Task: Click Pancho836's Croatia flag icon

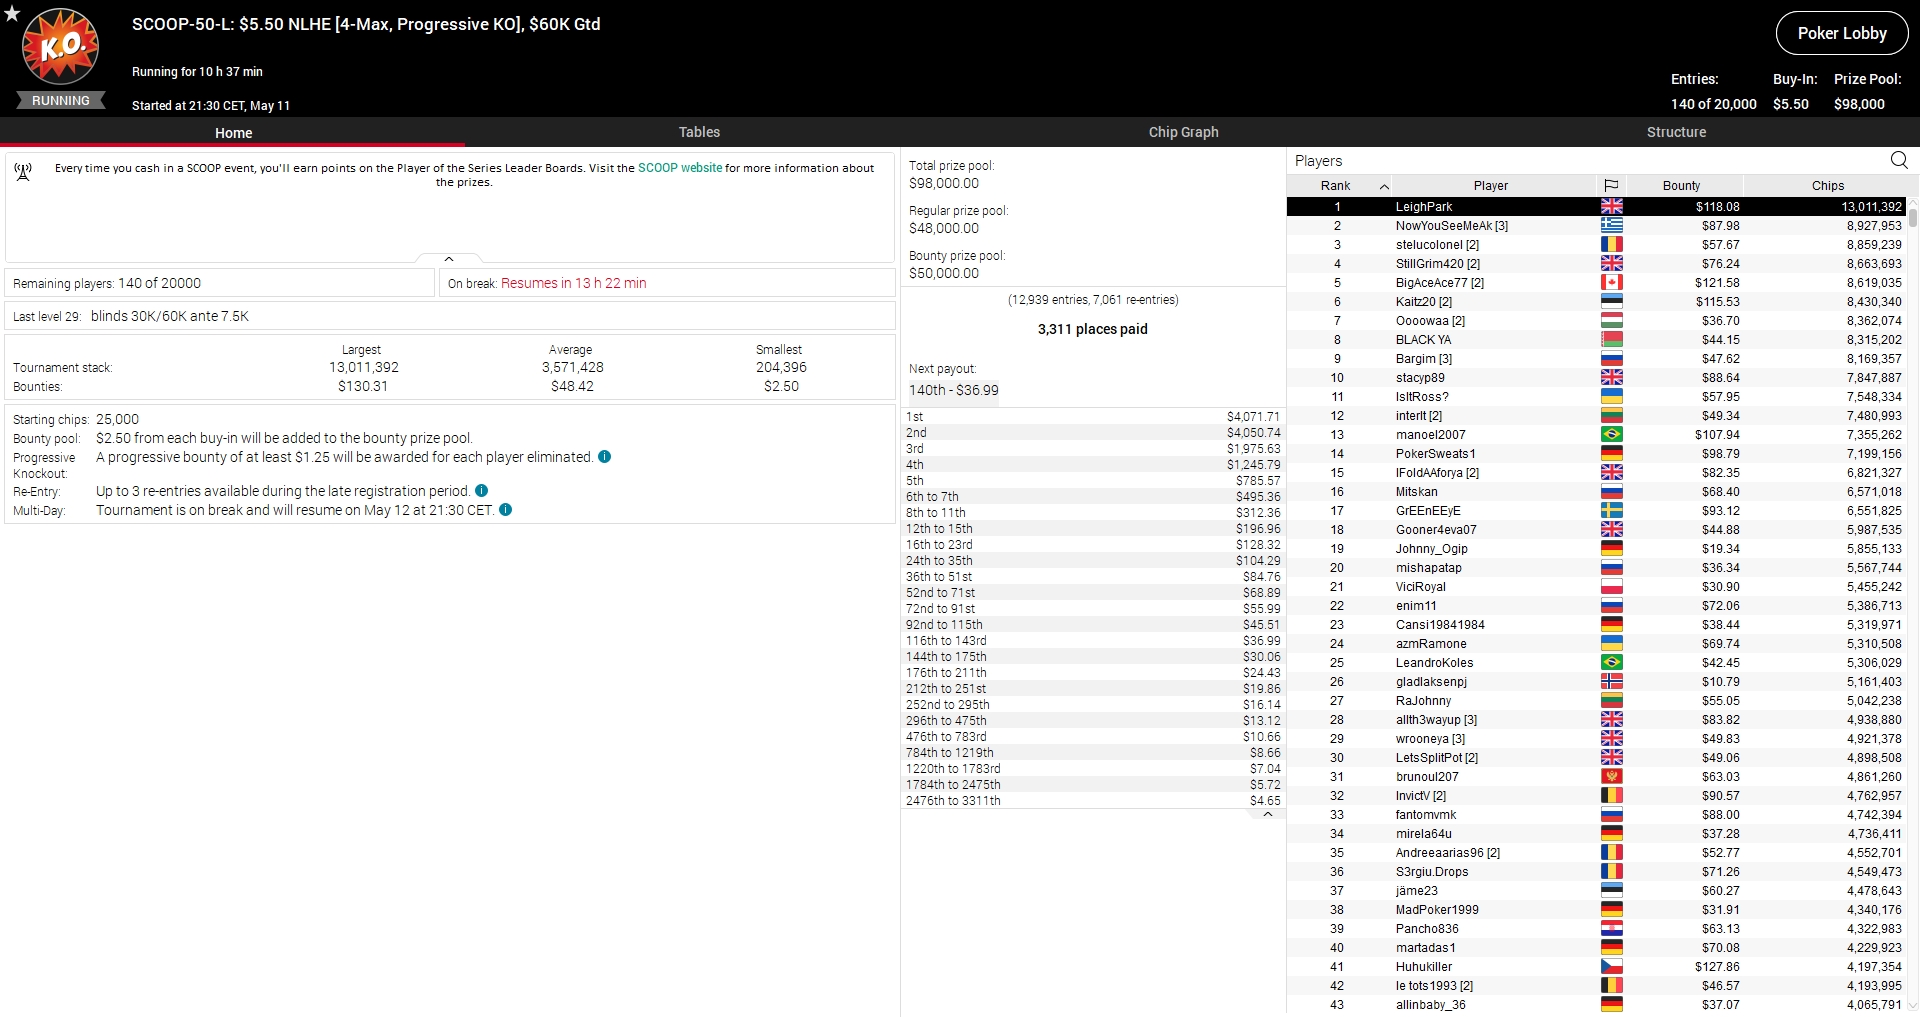Action: (1611, 929)
